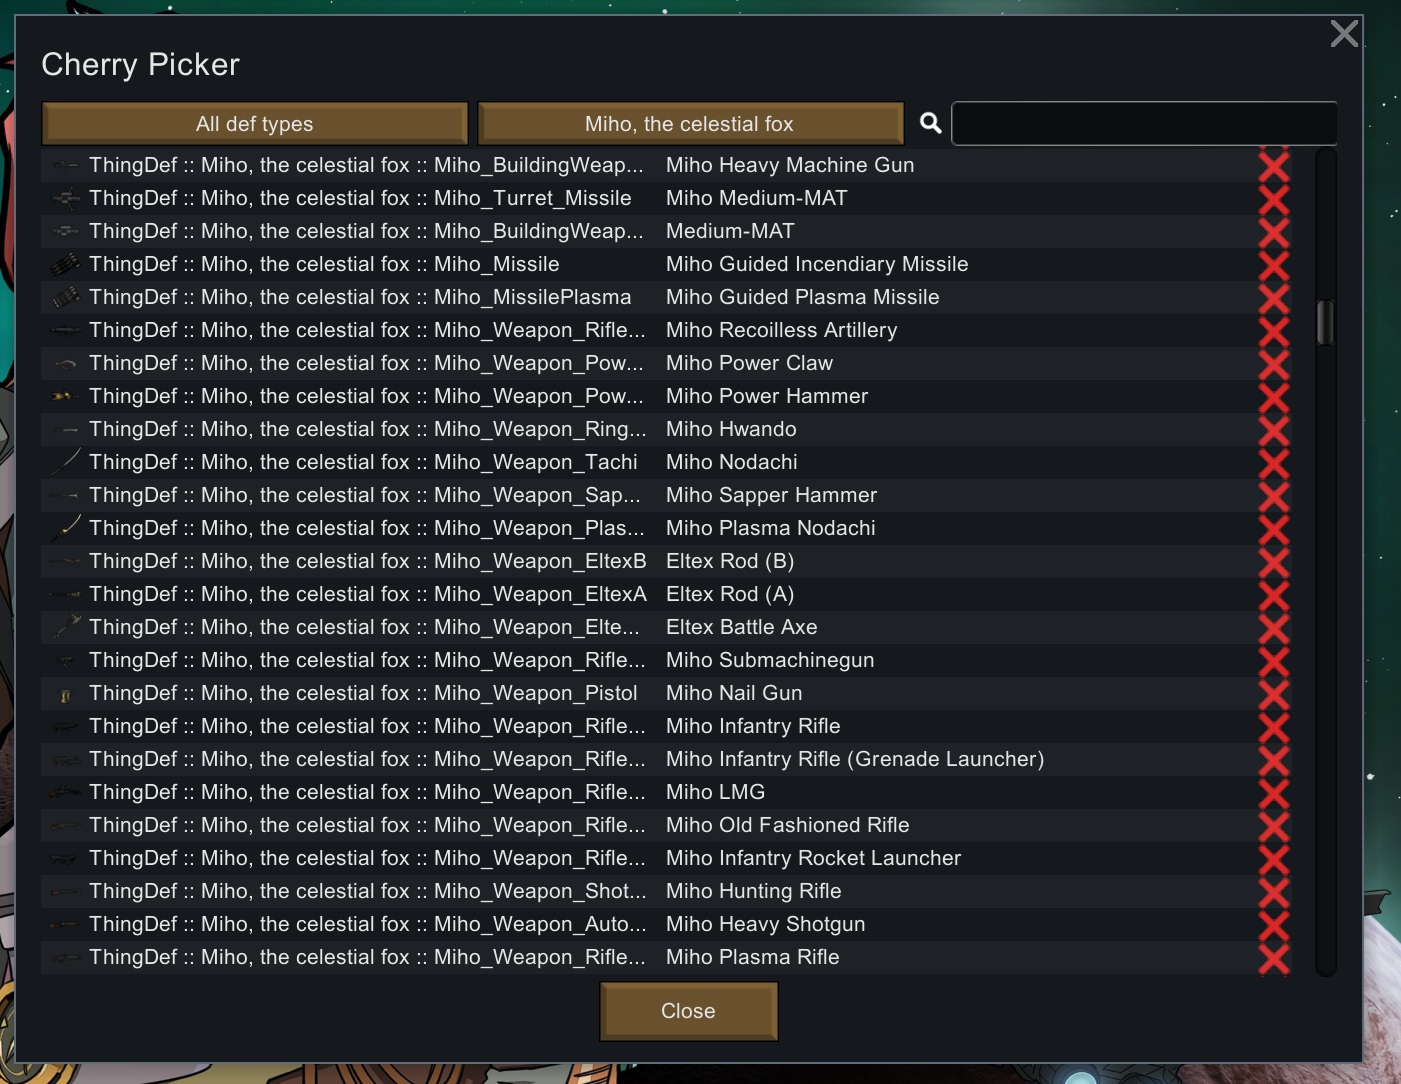This screenshot has height=1084, width=1401.
Task: Click red X for Miho Hunting Rifle
Action: pos(1273,891)
